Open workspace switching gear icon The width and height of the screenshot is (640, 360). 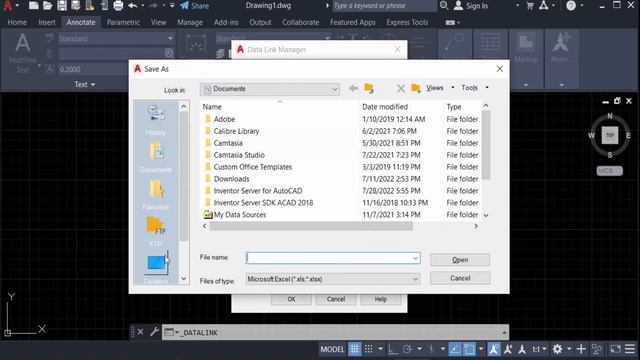(x=557, y=349)
